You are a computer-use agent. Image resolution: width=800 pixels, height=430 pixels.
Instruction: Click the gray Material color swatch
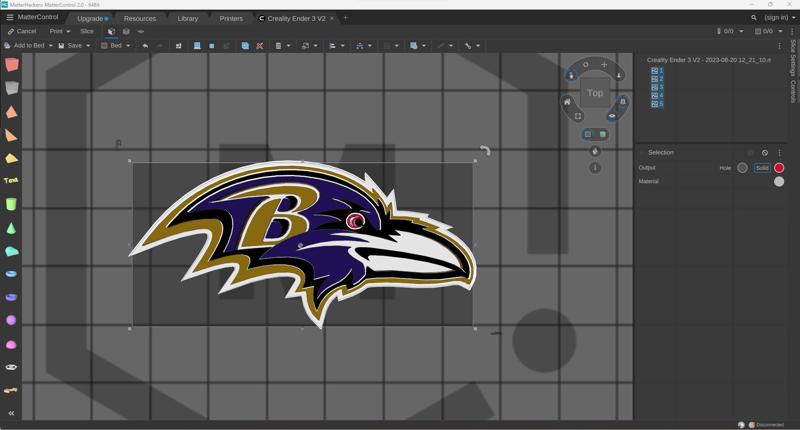(779, 182)
